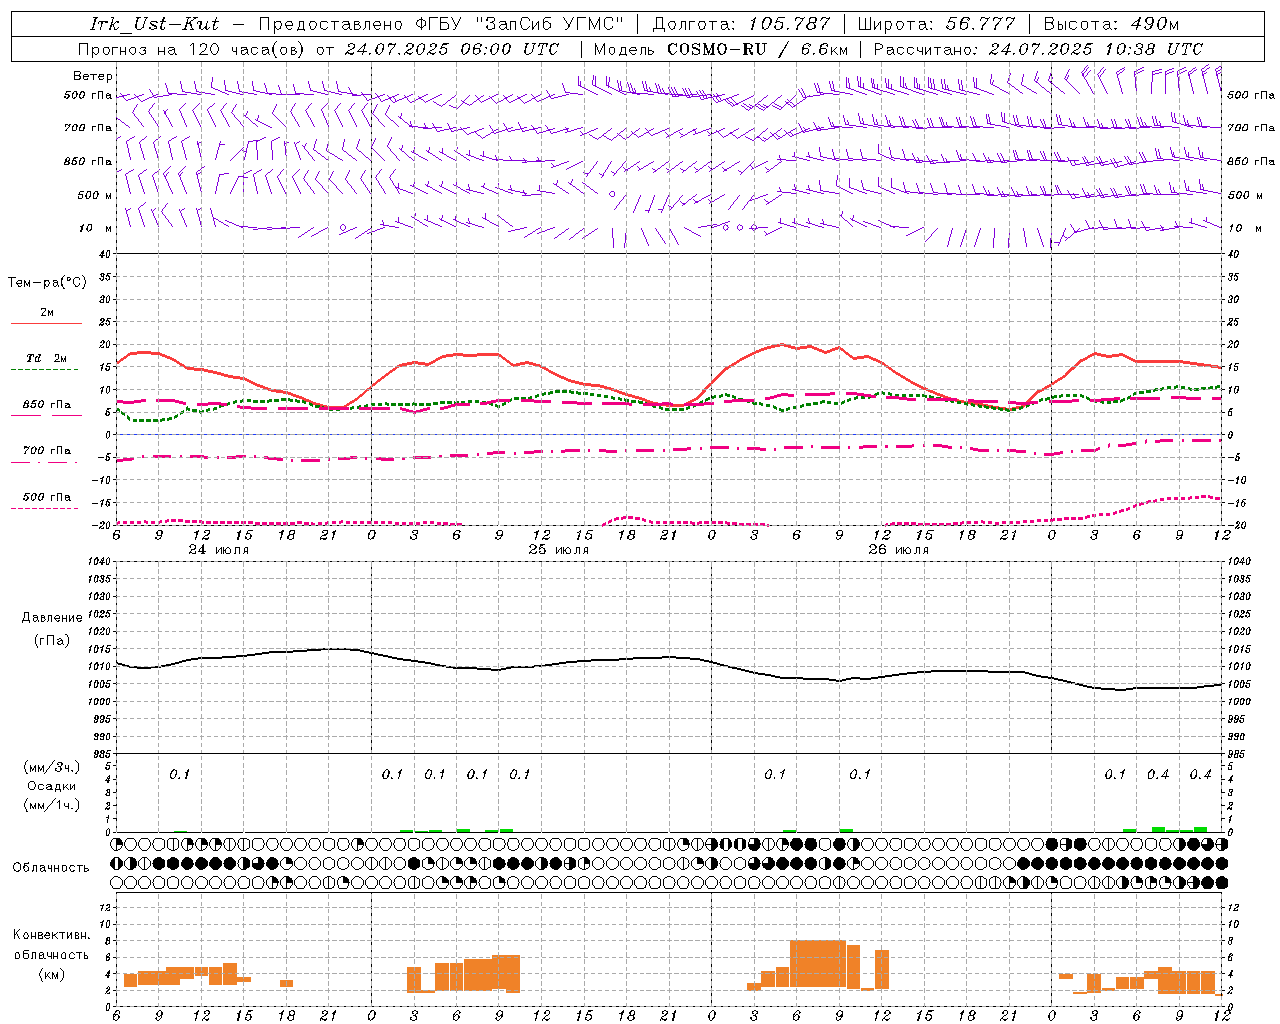The width and height of the screenshot is (1280, 1024).
Task: Click the Широта: 56.777 value
Action: [936, 24]
